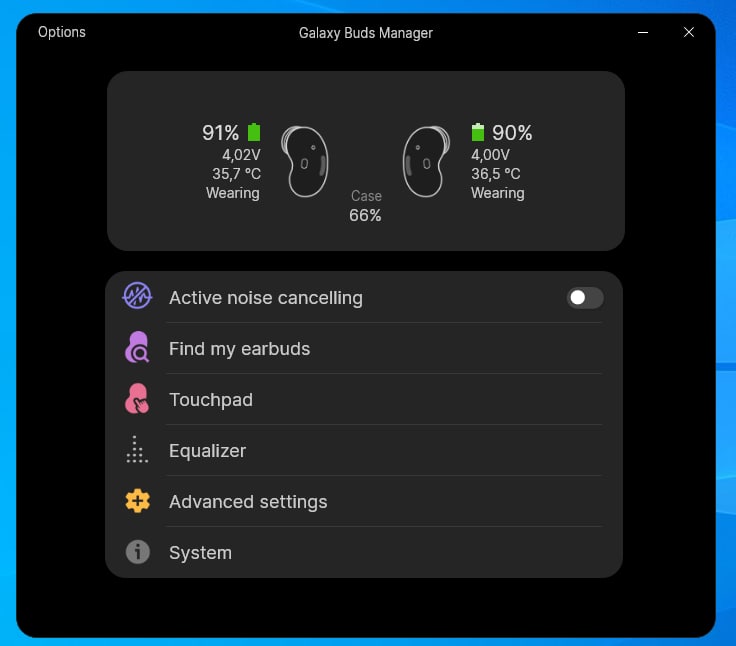Click the pink Touchpad earbud icon
This screenshot has height=646, width=736.
pos(137,399)
